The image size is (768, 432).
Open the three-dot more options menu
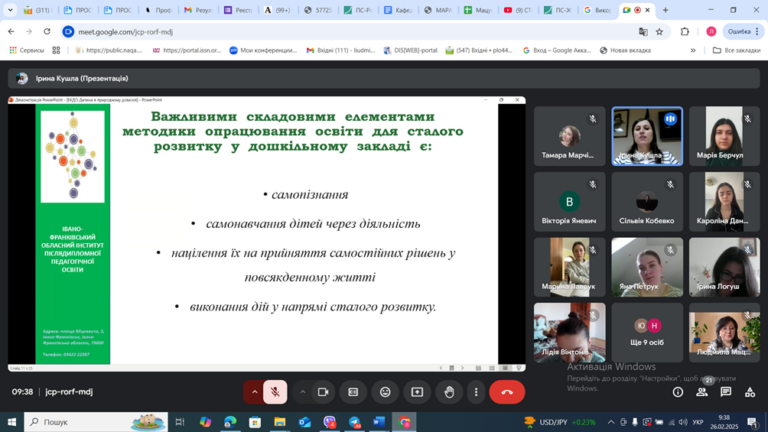click(476, 392)
